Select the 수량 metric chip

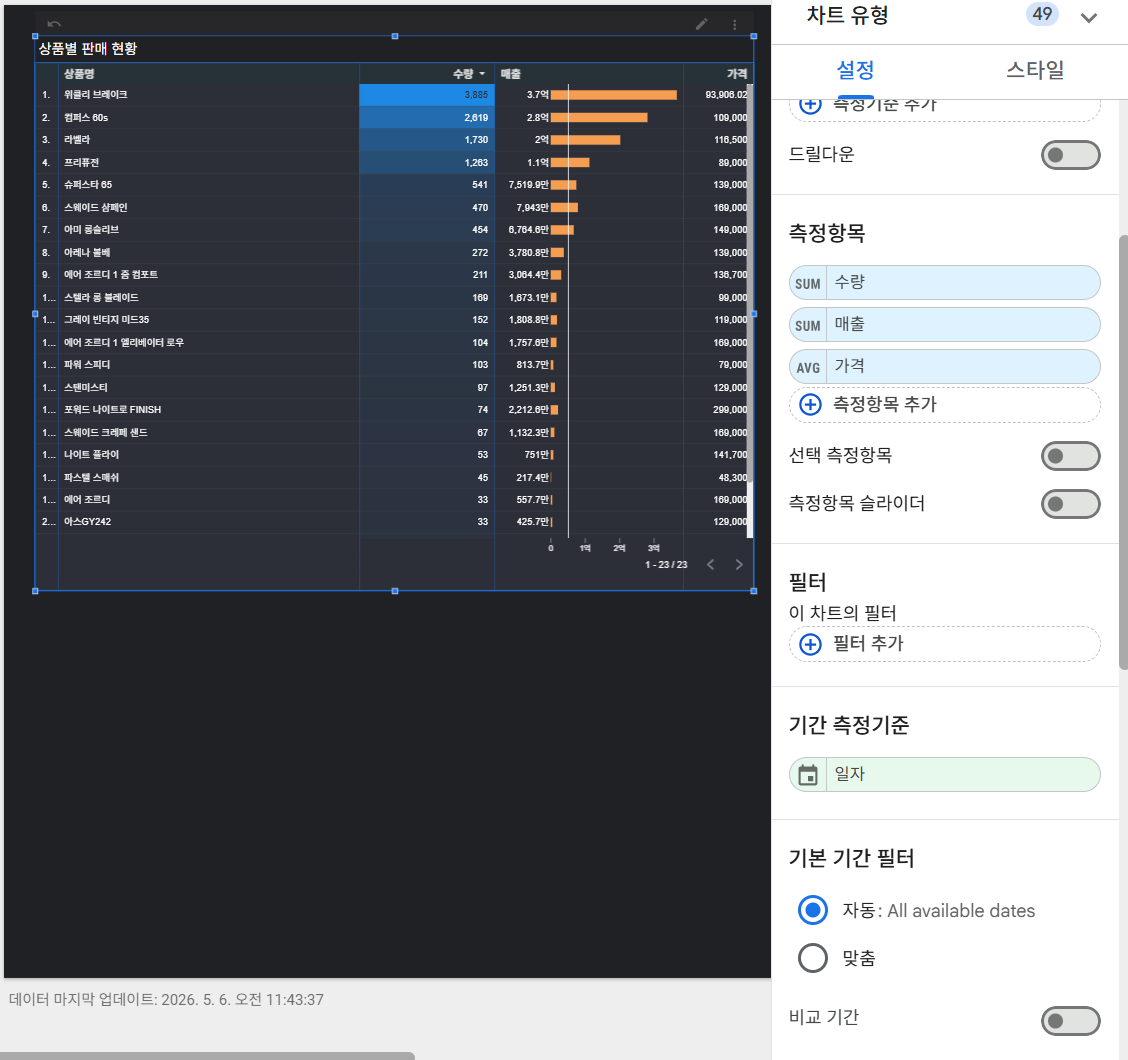pos(945,283)
